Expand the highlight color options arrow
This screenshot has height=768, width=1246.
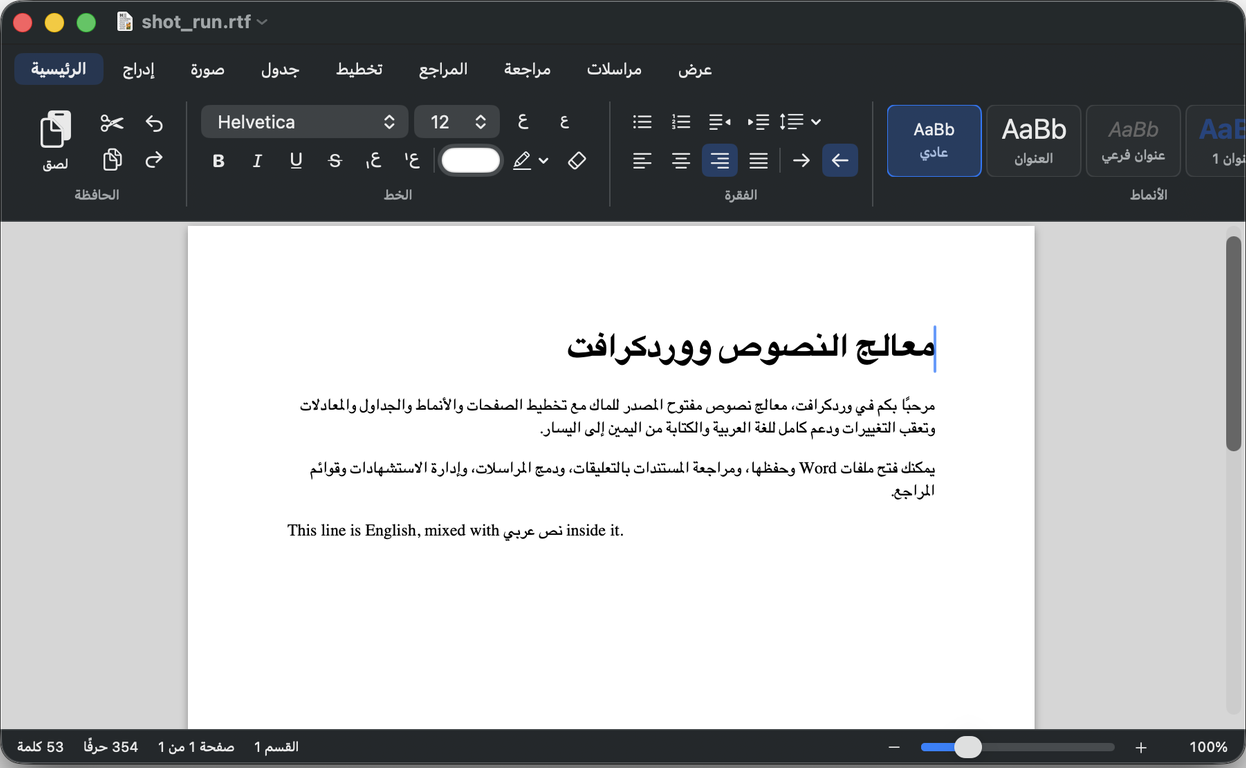(544, 161)
